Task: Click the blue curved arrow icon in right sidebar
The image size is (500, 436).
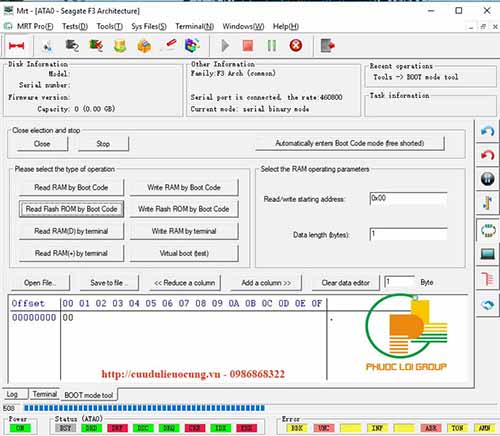Action: tap(487, 131)
